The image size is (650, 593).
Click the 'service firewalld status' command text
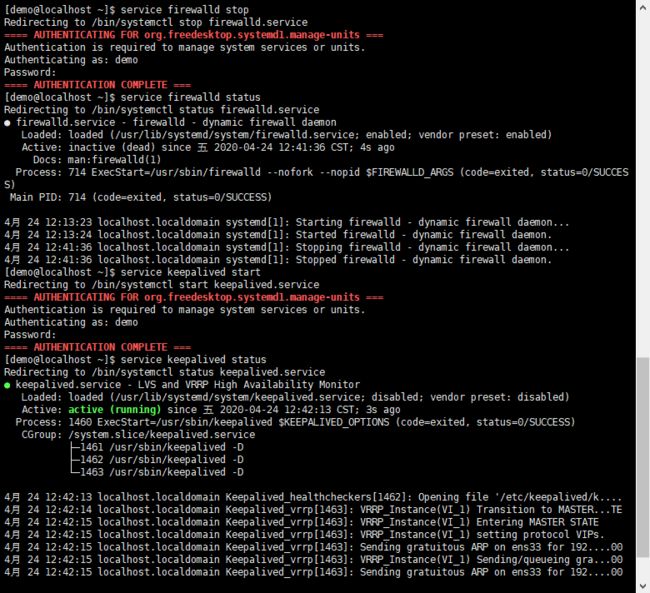(191, 97)
